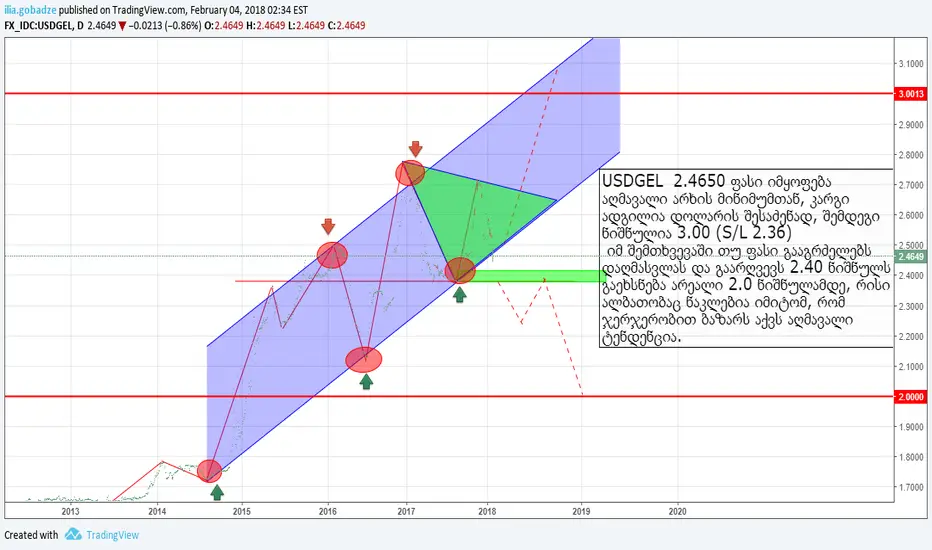Click the green up arrow near 2014 channel start
Screen dimensions: 932x550
pyautogui.click(x=217, y=492)
